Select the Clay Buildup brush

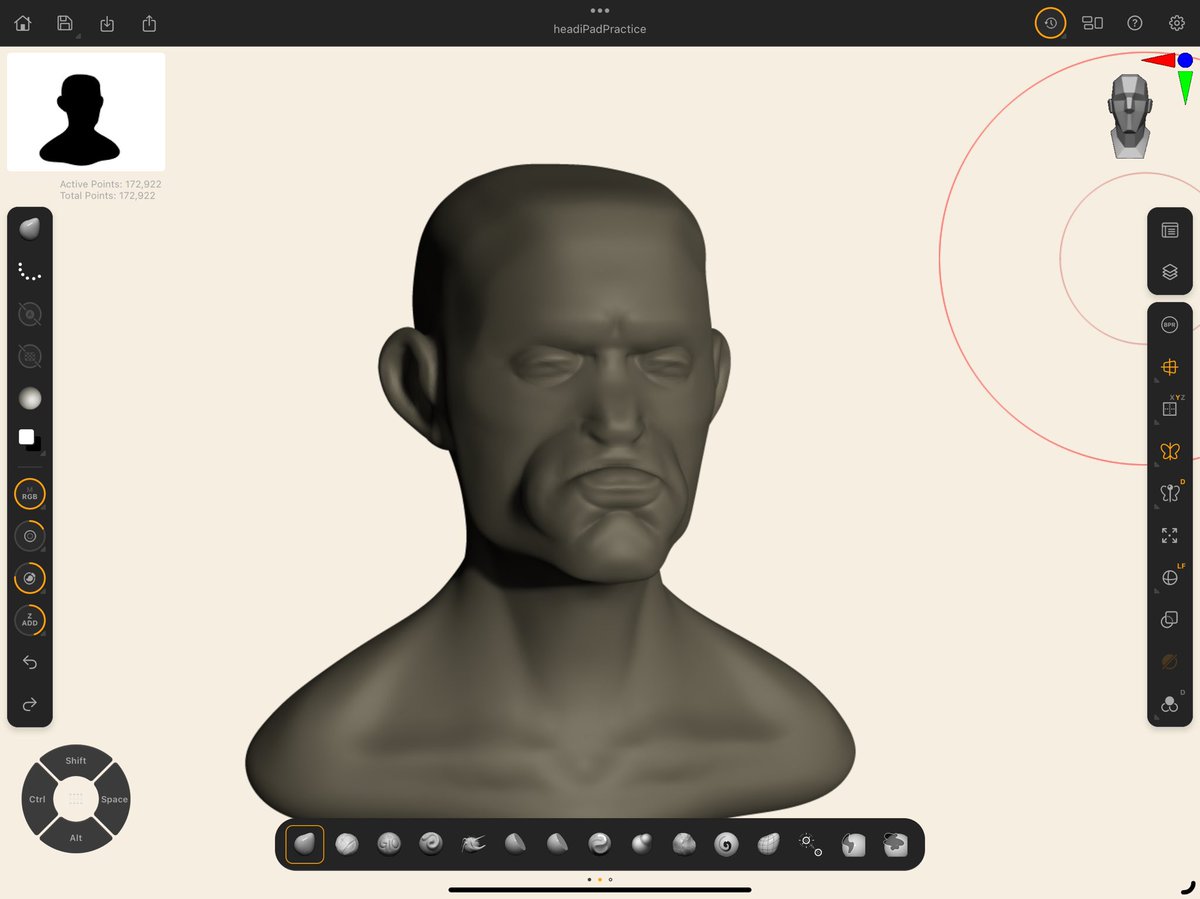(347, 845)
